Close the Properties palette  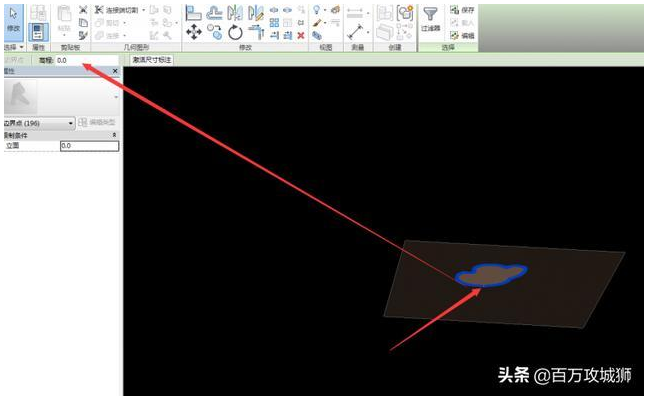coord(115,71)
